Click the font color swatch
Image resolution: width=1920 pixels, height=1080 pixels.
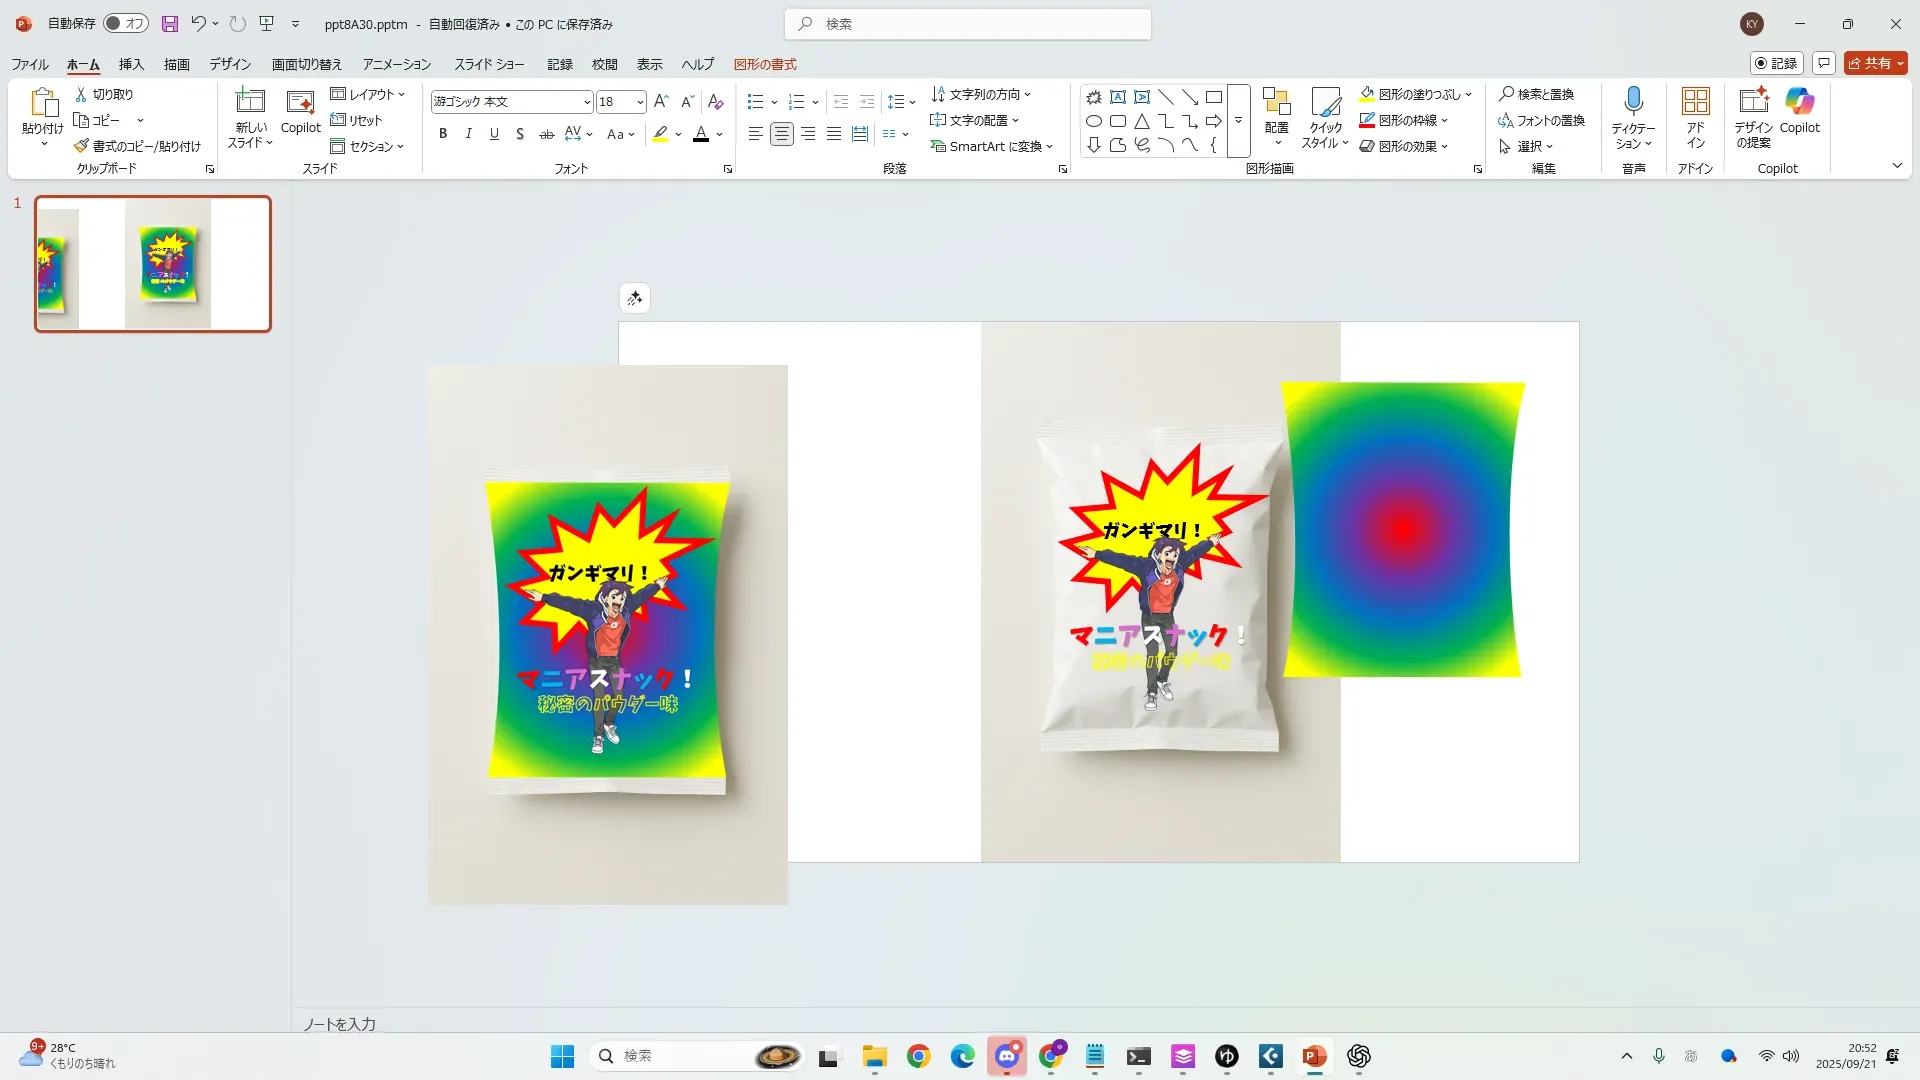coord(701,134)
